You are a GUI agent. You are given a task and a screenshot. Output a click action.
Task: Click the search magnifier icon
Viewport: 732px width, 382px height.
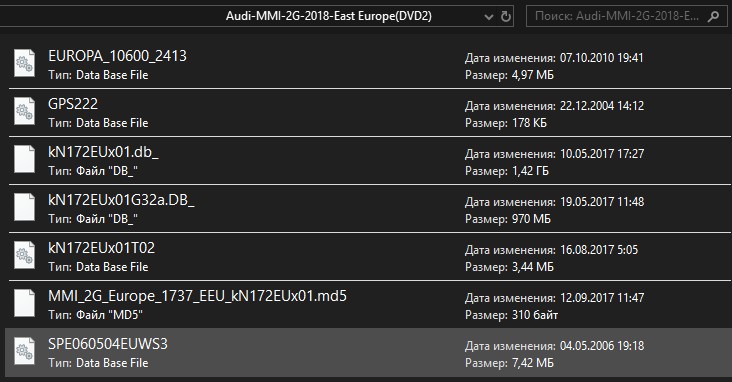tap(713, 17)
